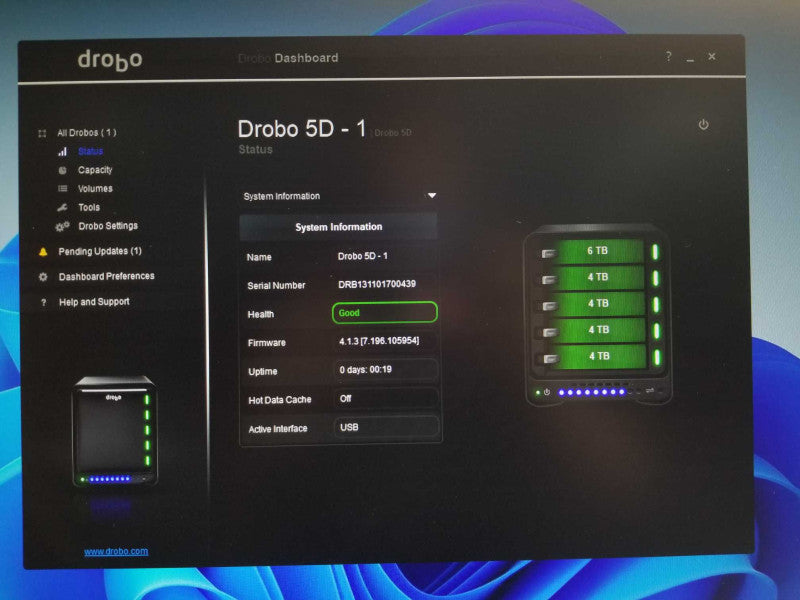
Task: Click the Volumes list icon
Action: [62, 189]
